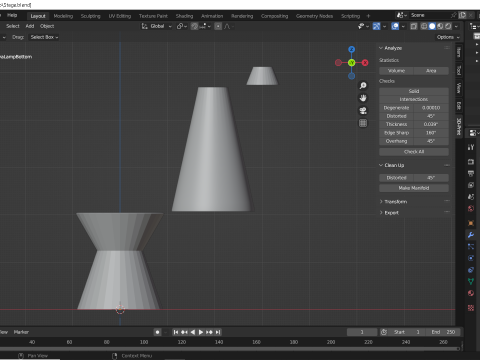Screen dimensions: 480x360
Task: Switch to material preview shading
Action: [440, 26]
